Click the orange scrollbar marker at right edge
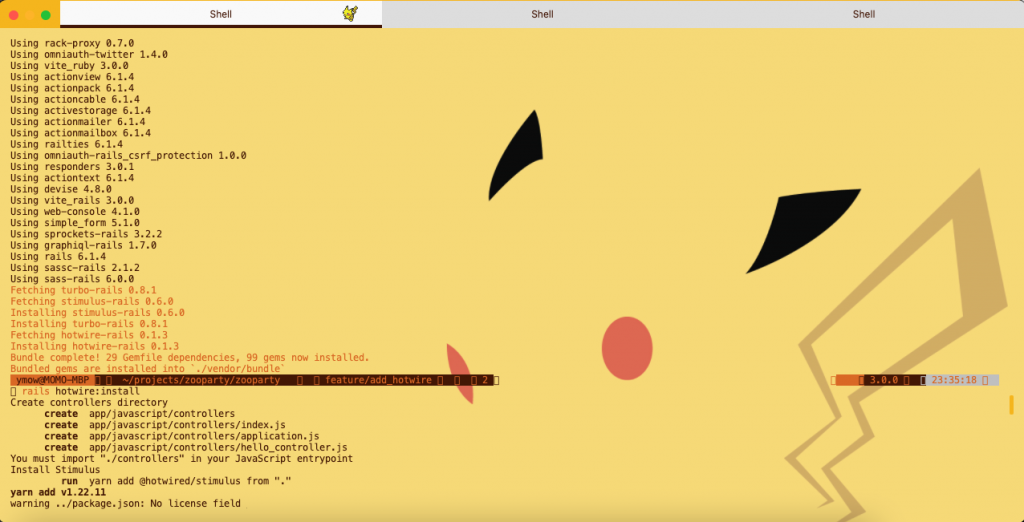Image resolution: width=1024 pixels, height=522 pixels. 1011,404
